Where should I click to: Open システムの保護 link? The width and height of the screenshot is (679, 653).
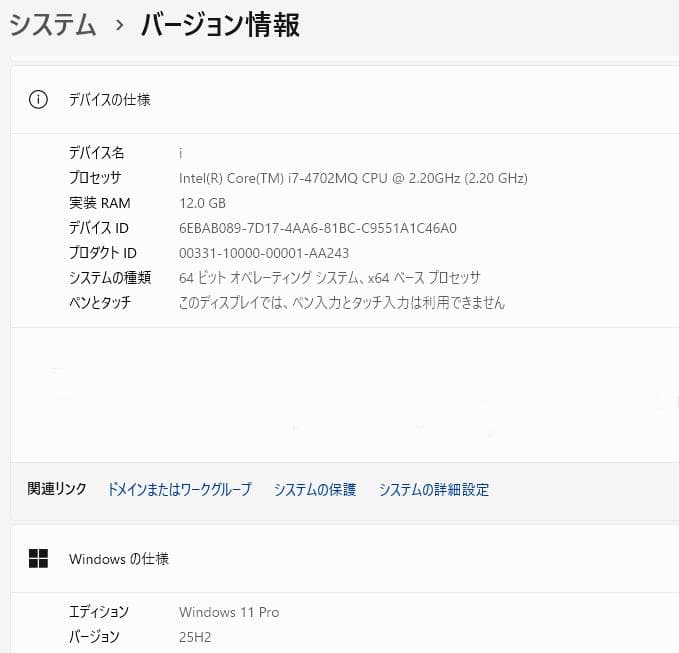click(x=315, y=489)
